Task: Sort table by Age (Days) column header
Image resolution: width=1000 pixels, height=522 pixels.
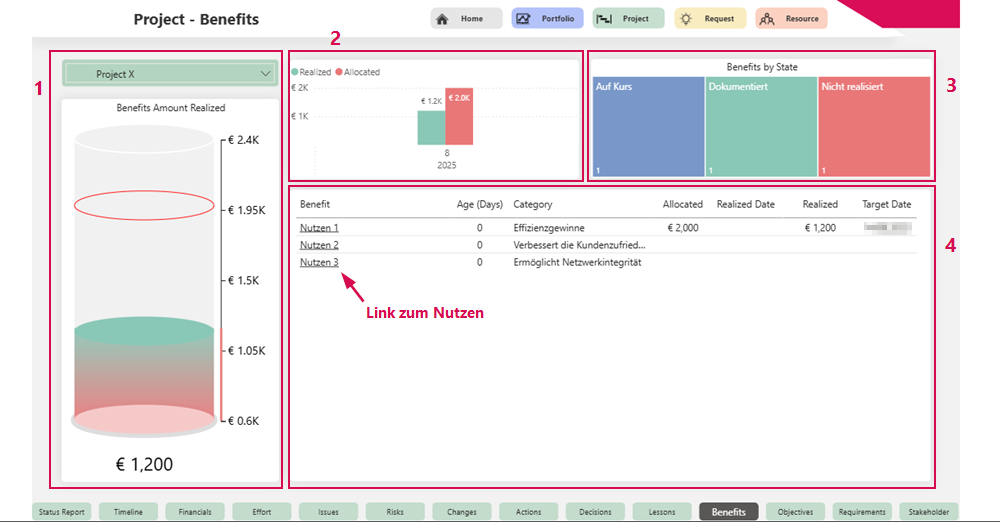Action: (479, 204)
